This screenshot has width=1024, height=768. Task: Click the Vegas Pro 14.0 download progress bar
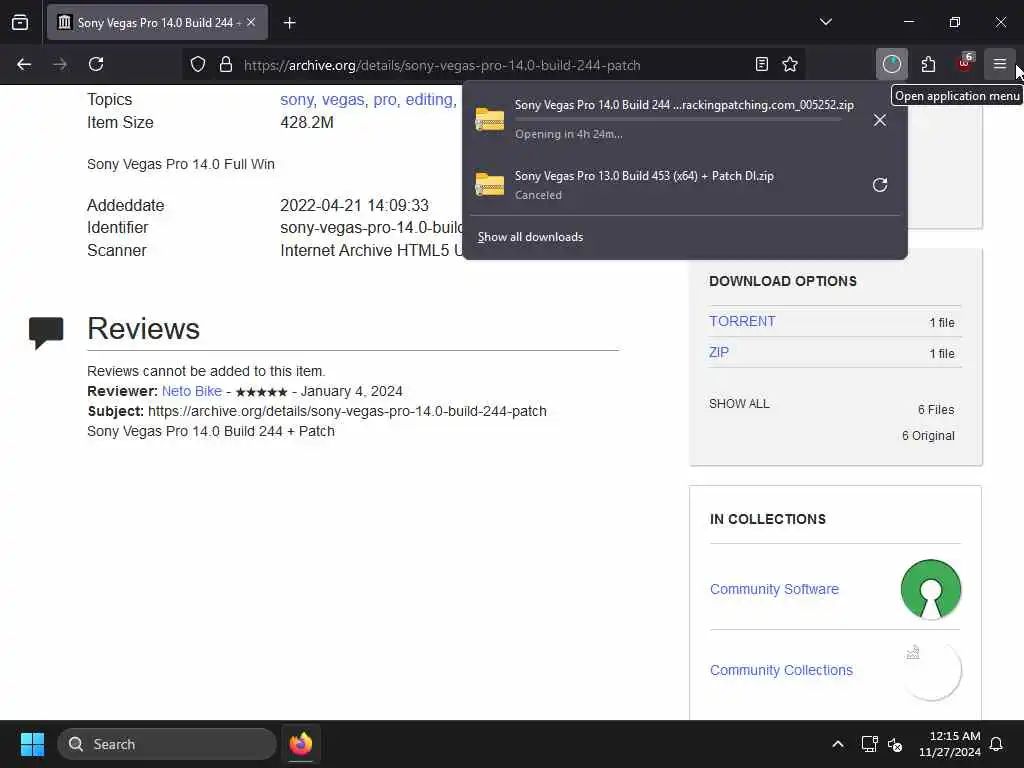click(x=678, y=120)
